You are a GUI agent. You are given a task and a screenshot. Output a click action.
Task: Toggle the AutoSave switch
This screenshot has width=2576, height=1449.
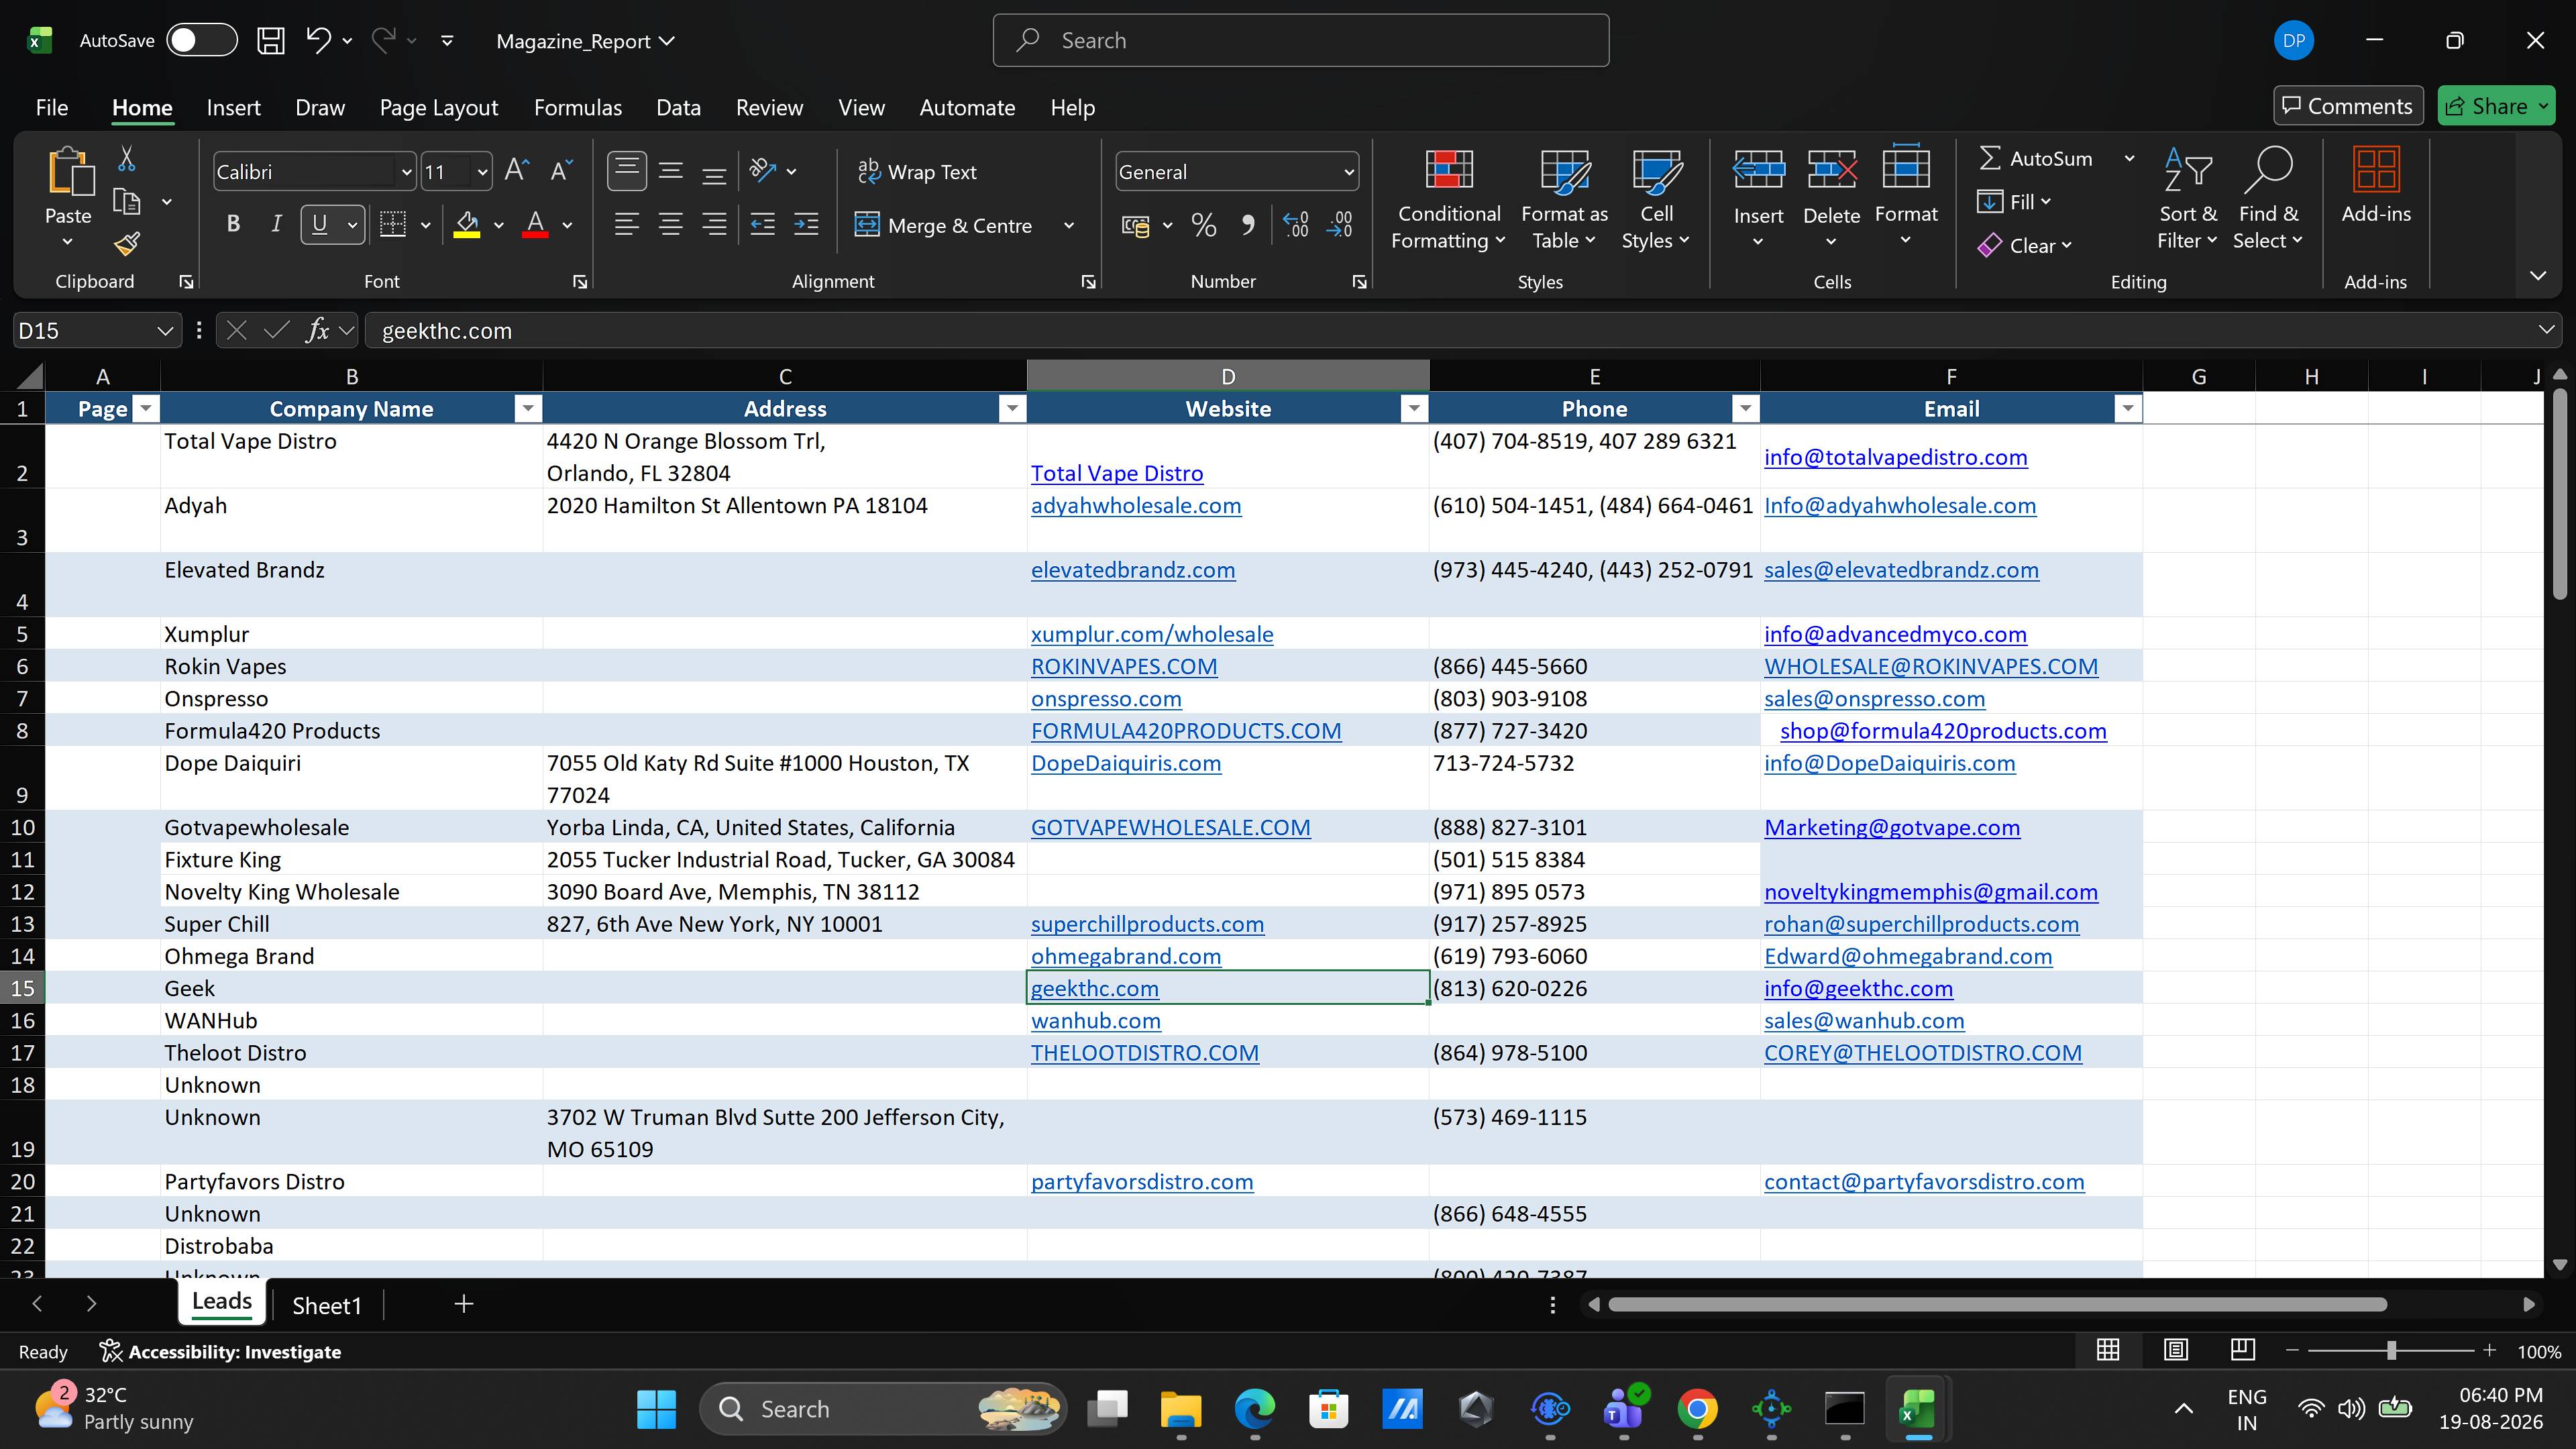tap(202, 41)
